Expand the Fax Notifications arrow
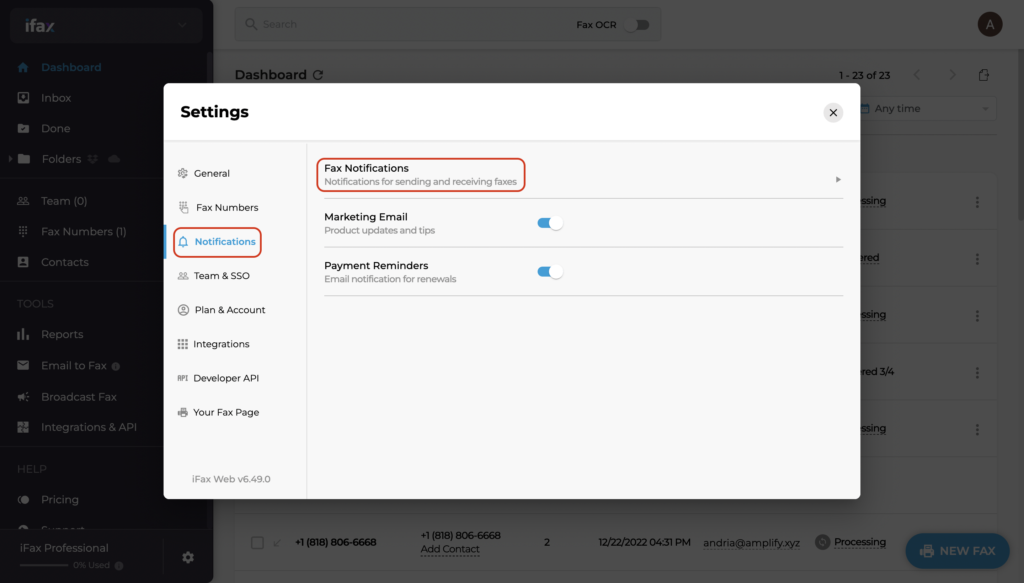 click(x=838, y=180)
